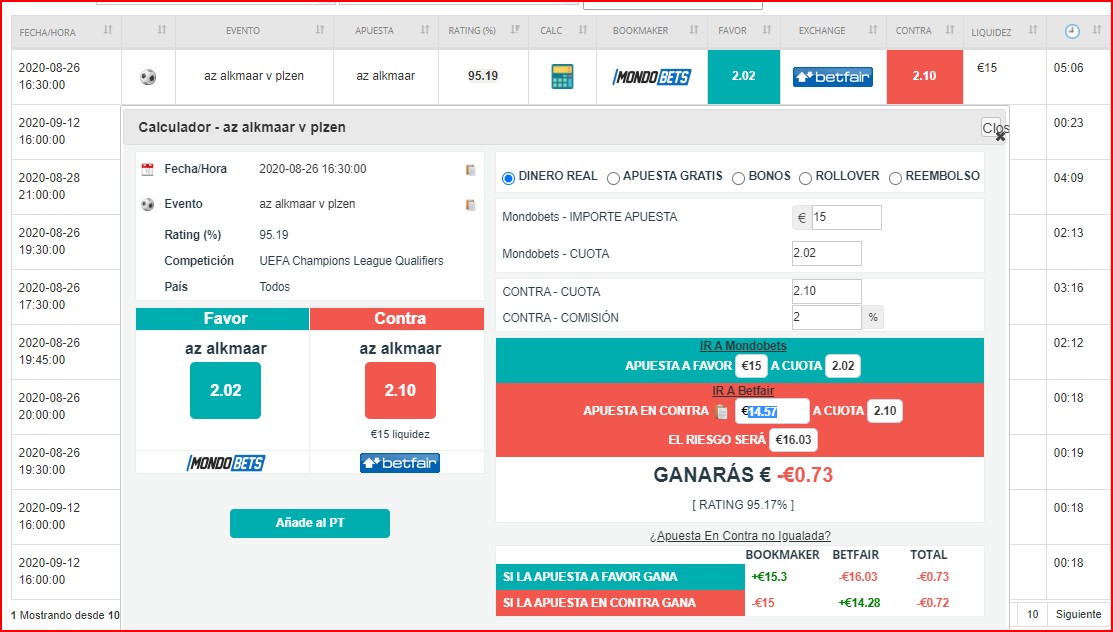The image size is (1113, 632).
Task: Click the teal 2.02 Favor odds cell in the table
Action: pyautogui.click(x=743, y=77)
